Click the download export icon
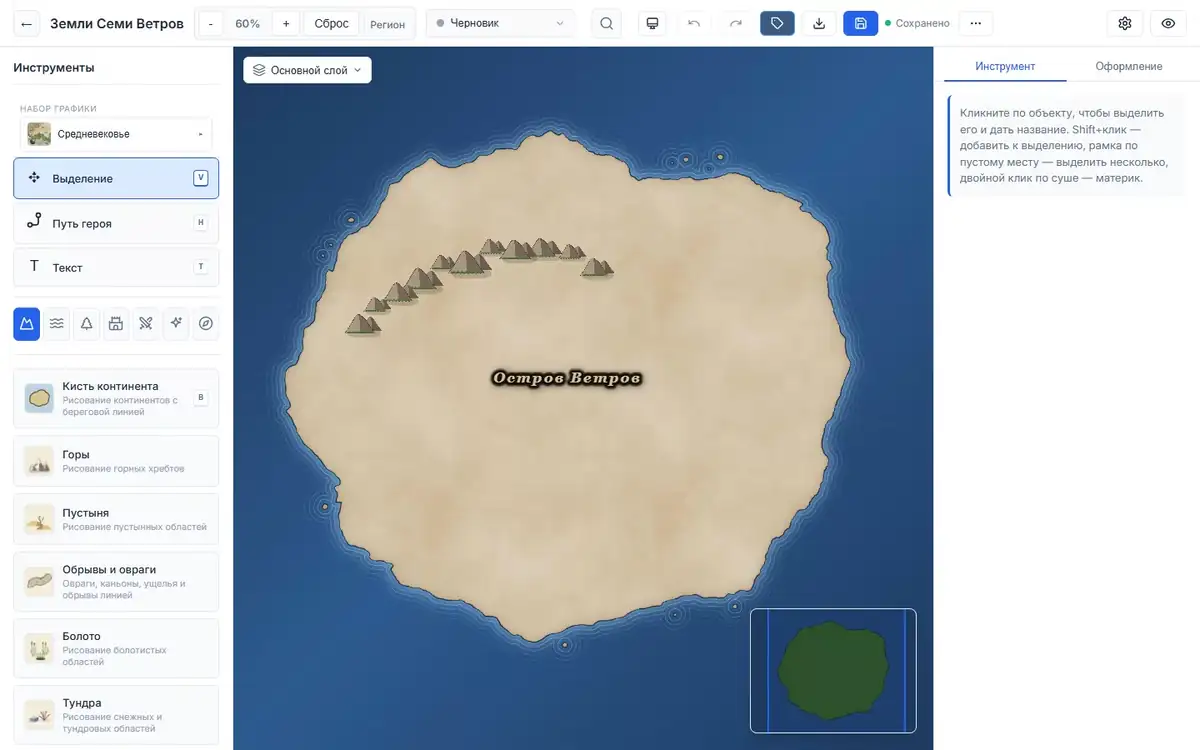The image size is (1200, 750). point(819,23)
